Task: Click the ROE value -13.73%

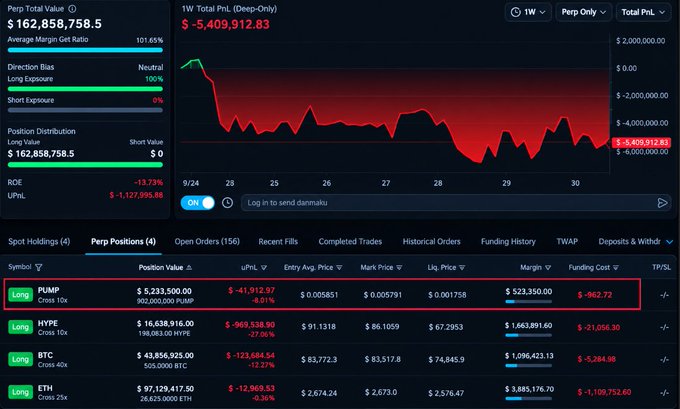Action: tap(148, 183)
